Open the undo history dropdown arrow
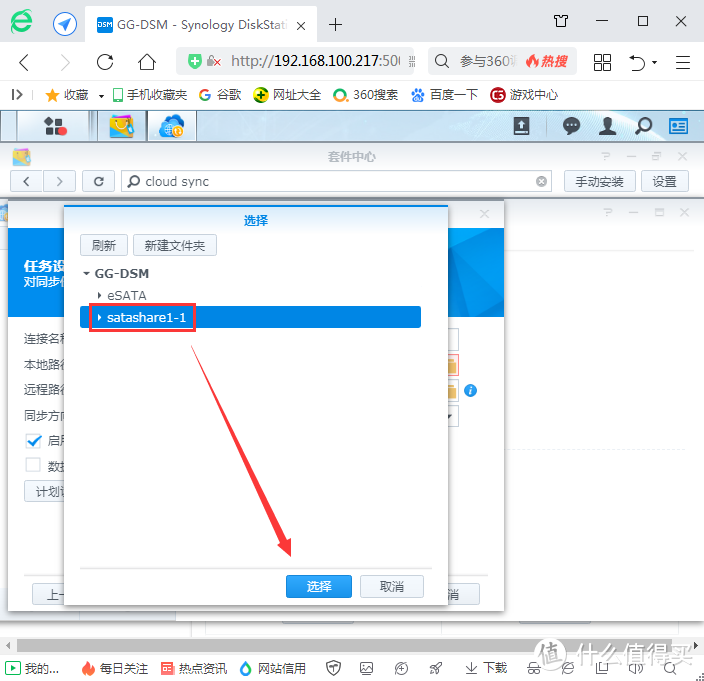Screen dimensions: 704x681 pyautogui.click(x=655, y=62)
